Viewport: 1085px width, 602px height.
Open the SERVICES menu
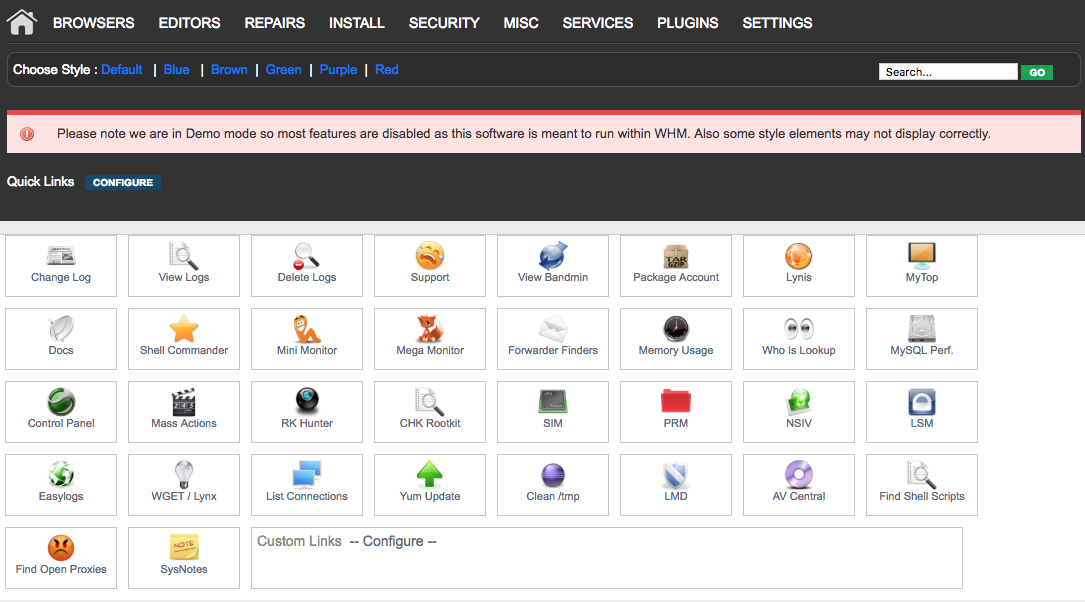coord(597,22)
